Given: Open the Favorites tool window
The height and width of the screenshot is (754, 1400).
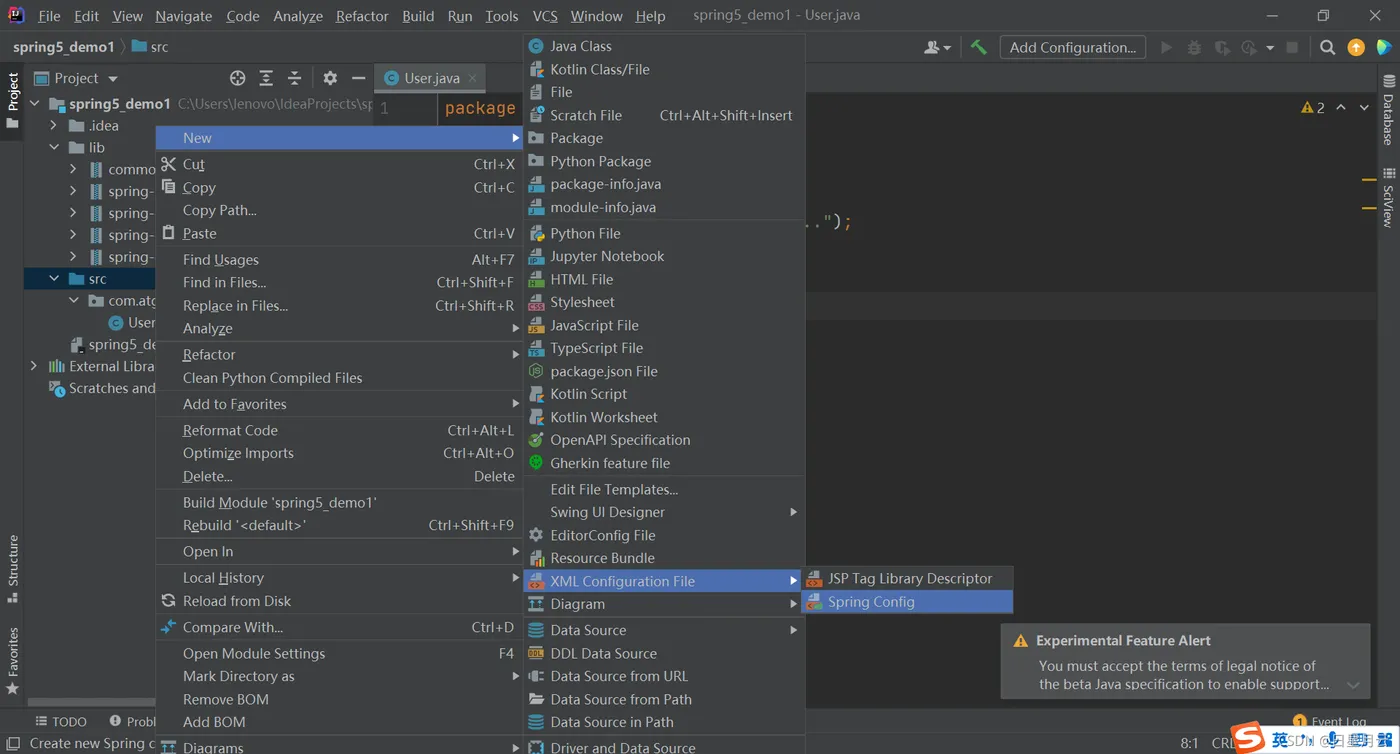Looking at the screenshot, I should pos(12,660).
